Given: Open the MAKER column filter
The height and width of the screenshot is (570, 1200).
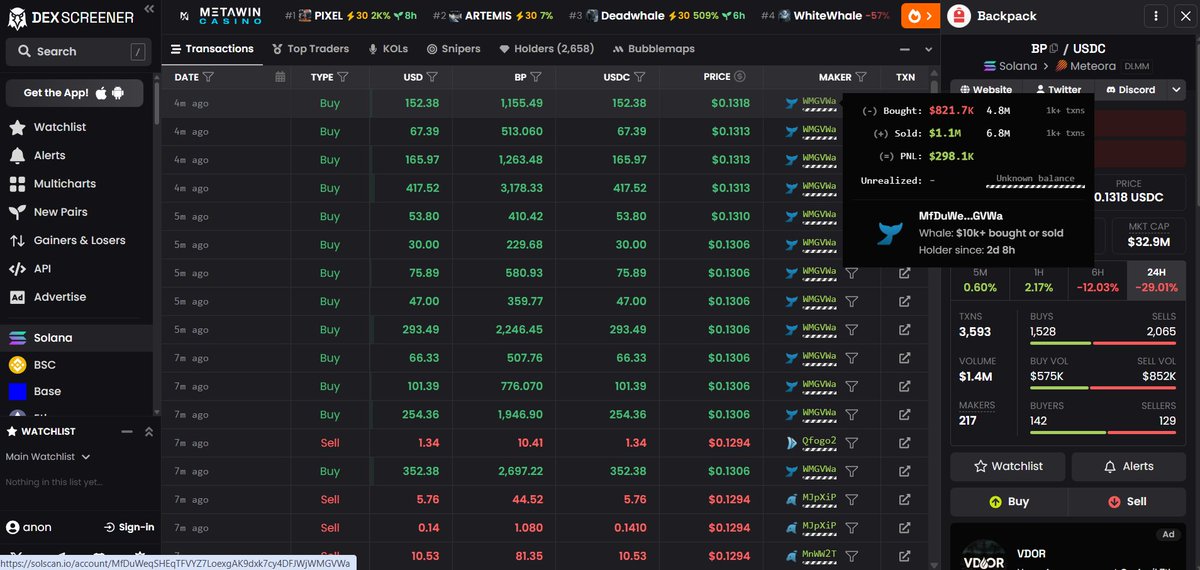Looking at the screenshot, I should pos(862,76).
